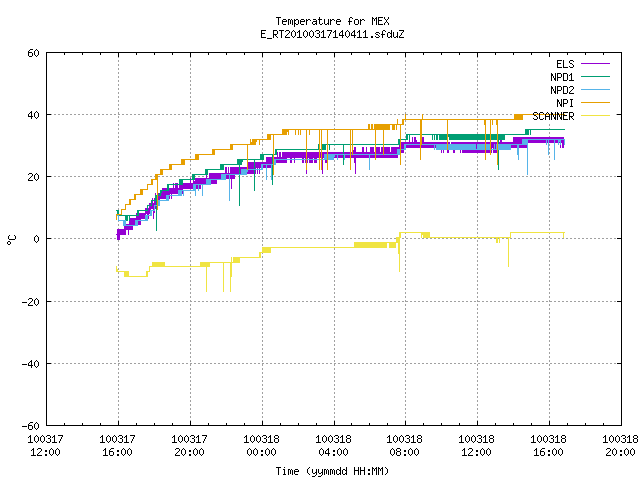Click the x-axis label 100318 12:00
The height and width of the screenshot is (480, 640).
click(476, 446)
